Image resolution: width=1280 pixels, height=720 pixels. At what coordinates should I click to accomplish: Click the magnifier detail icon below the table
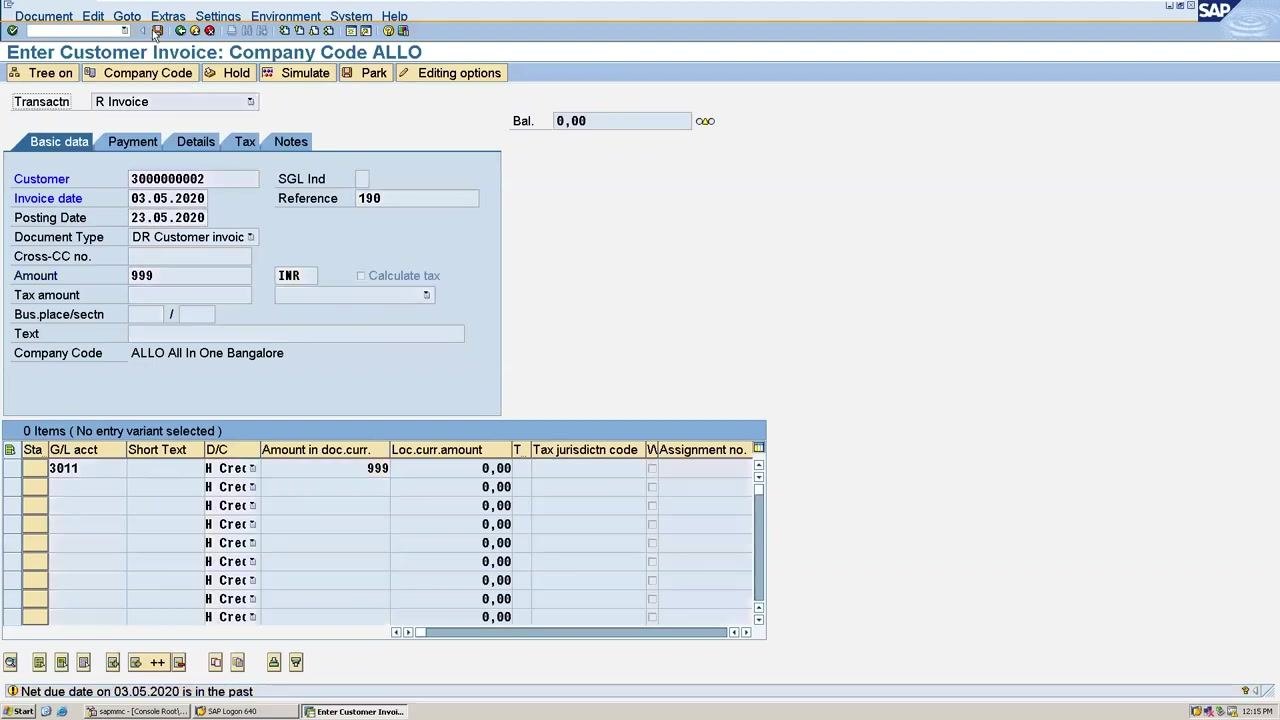[10, 662]
